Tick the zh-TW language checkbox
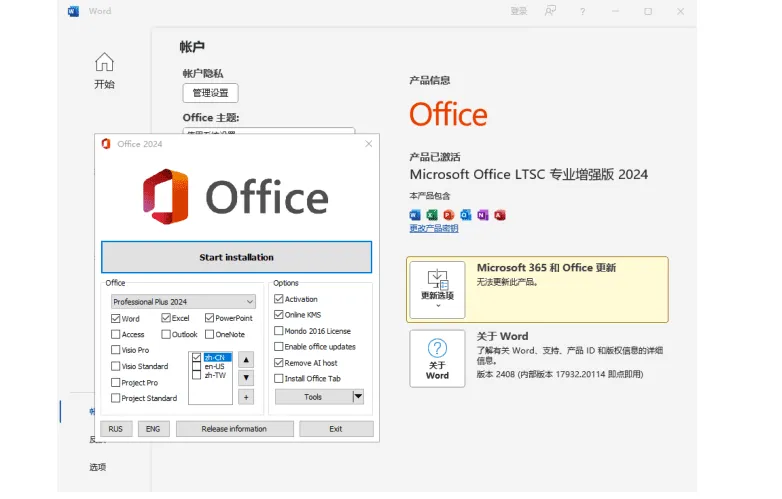This screenshot has height=499, width=782. (x=196, y=375)
